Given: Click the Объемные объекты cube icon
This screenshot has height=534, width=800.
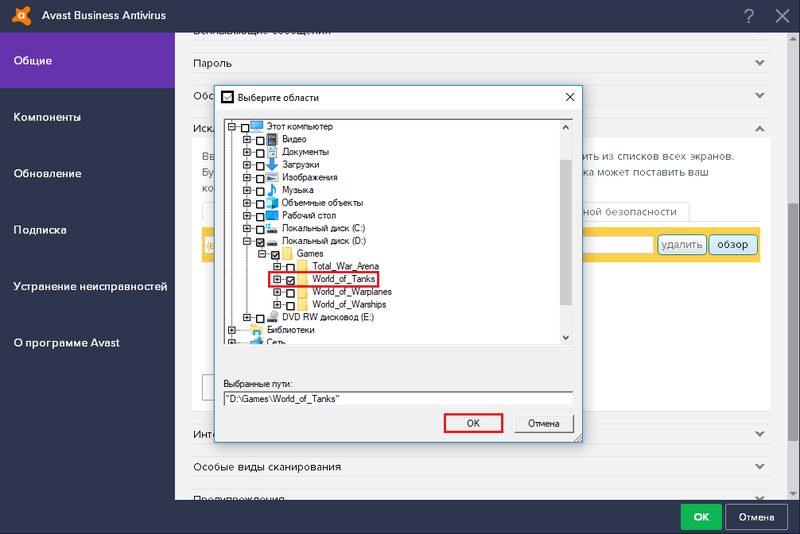Looking at the screenshot, I should click(272, 202).
